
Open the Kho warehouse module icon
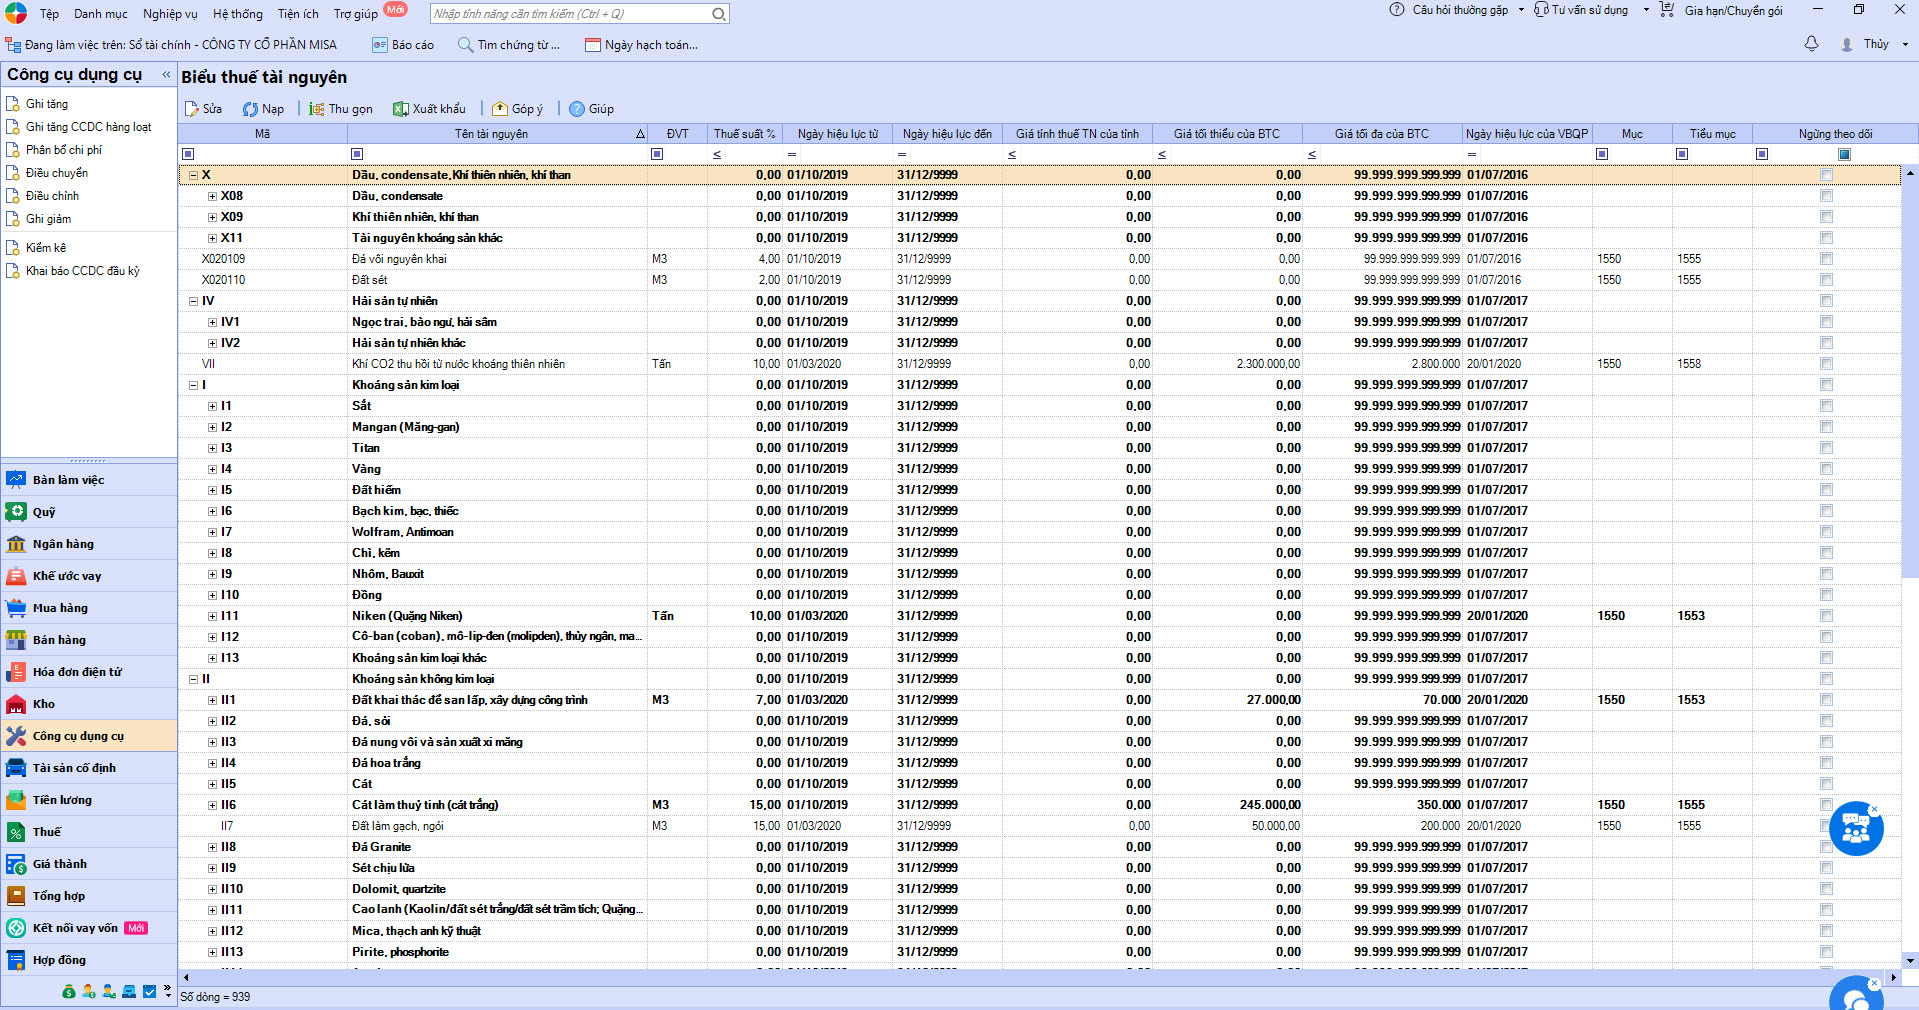(16, 704)
